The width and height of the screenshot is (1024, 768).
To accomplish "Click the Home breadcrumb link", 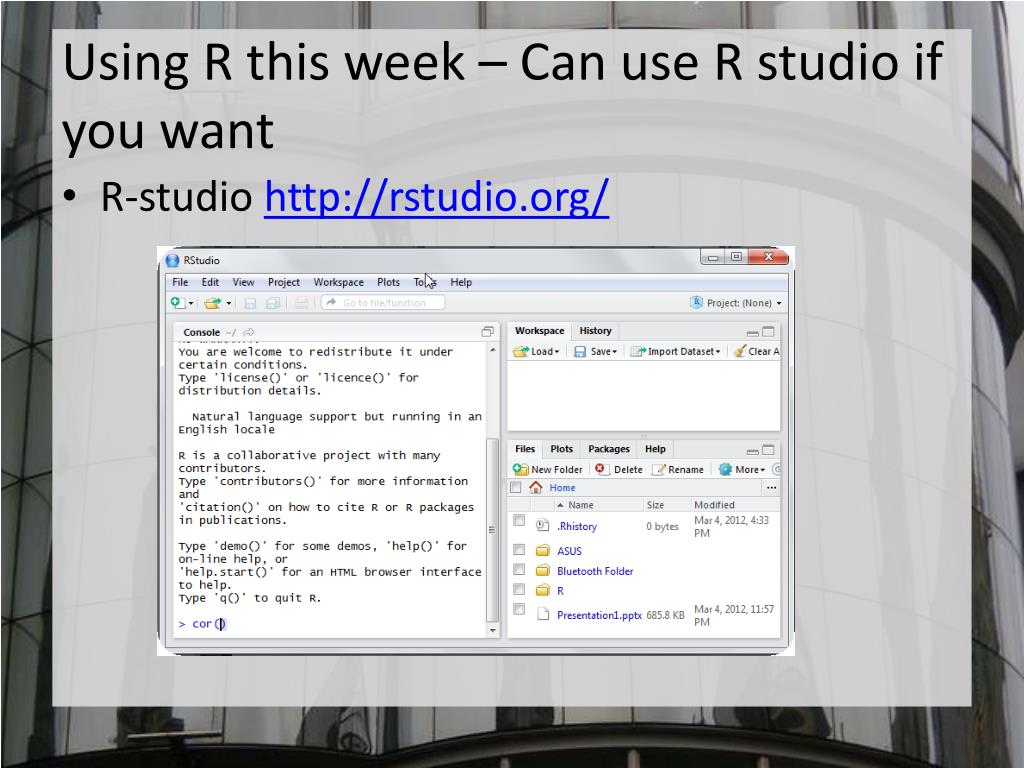I will coord(562,487).
